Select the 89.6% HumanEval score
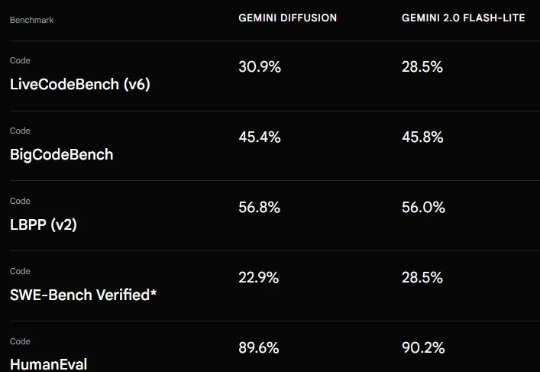 259,348
